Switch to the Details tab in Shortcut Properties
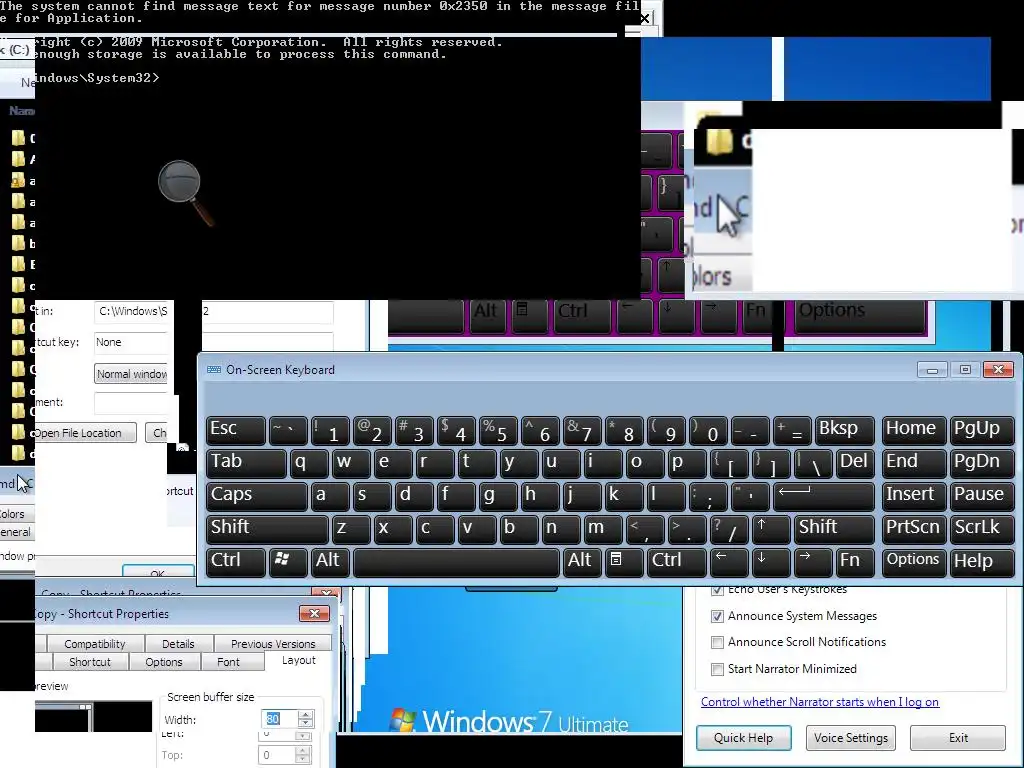This screenshot has height=768, width=1024. tap(178, 644)
